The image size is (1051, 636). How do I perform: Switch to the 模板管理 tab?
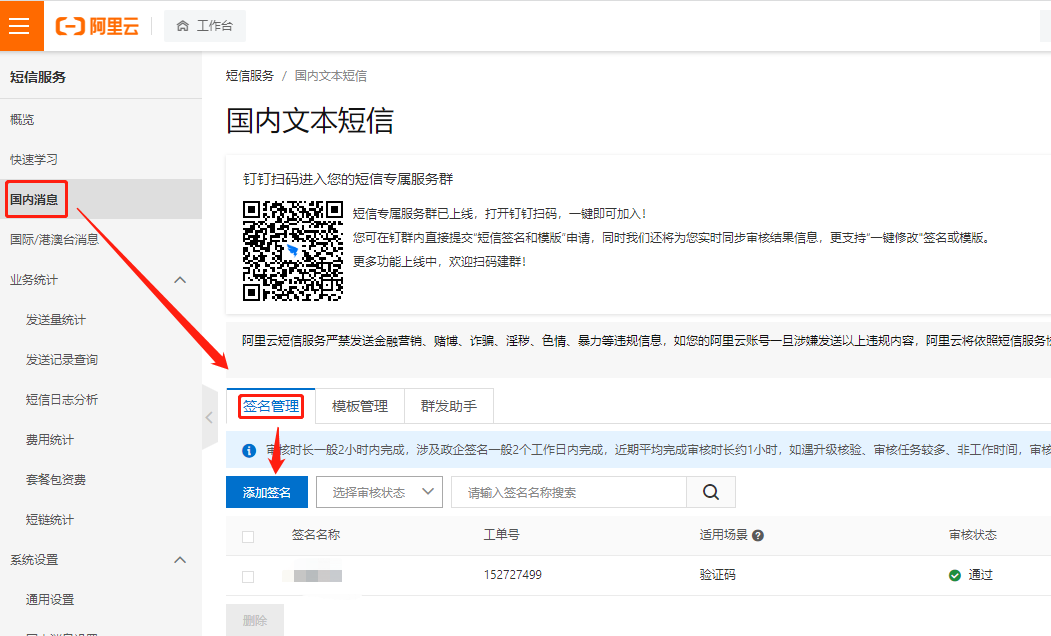(359, 407)
